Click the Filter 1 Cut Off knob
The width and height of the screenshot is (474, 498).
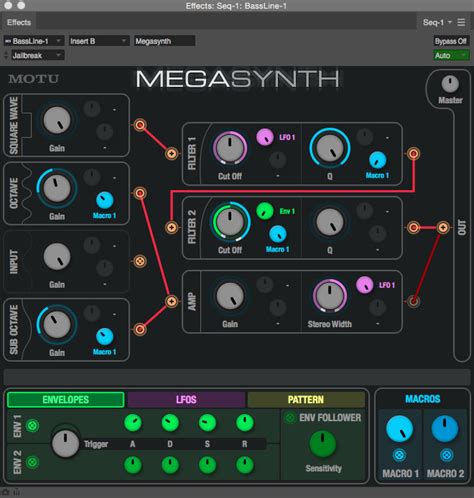tap(230, 148)
